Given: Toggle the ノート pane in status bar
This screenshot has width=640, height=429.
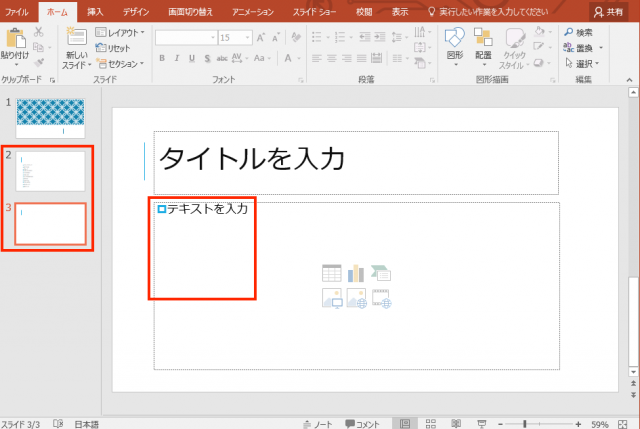Looking at the screenshot, I should (315, 423).
